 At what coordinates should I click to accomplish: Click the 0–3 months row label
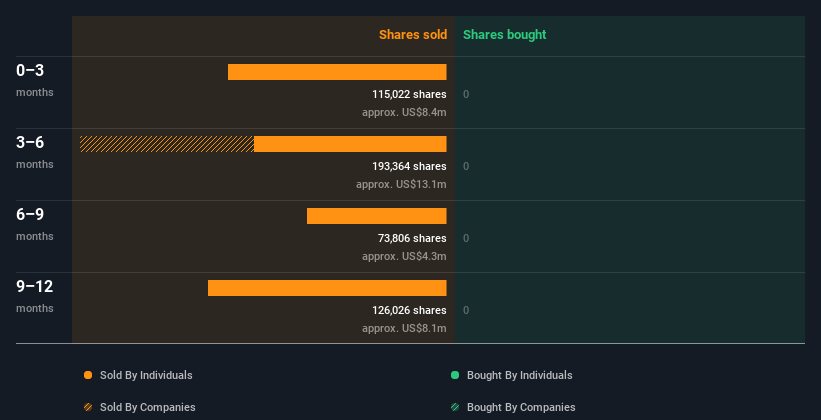35,80
